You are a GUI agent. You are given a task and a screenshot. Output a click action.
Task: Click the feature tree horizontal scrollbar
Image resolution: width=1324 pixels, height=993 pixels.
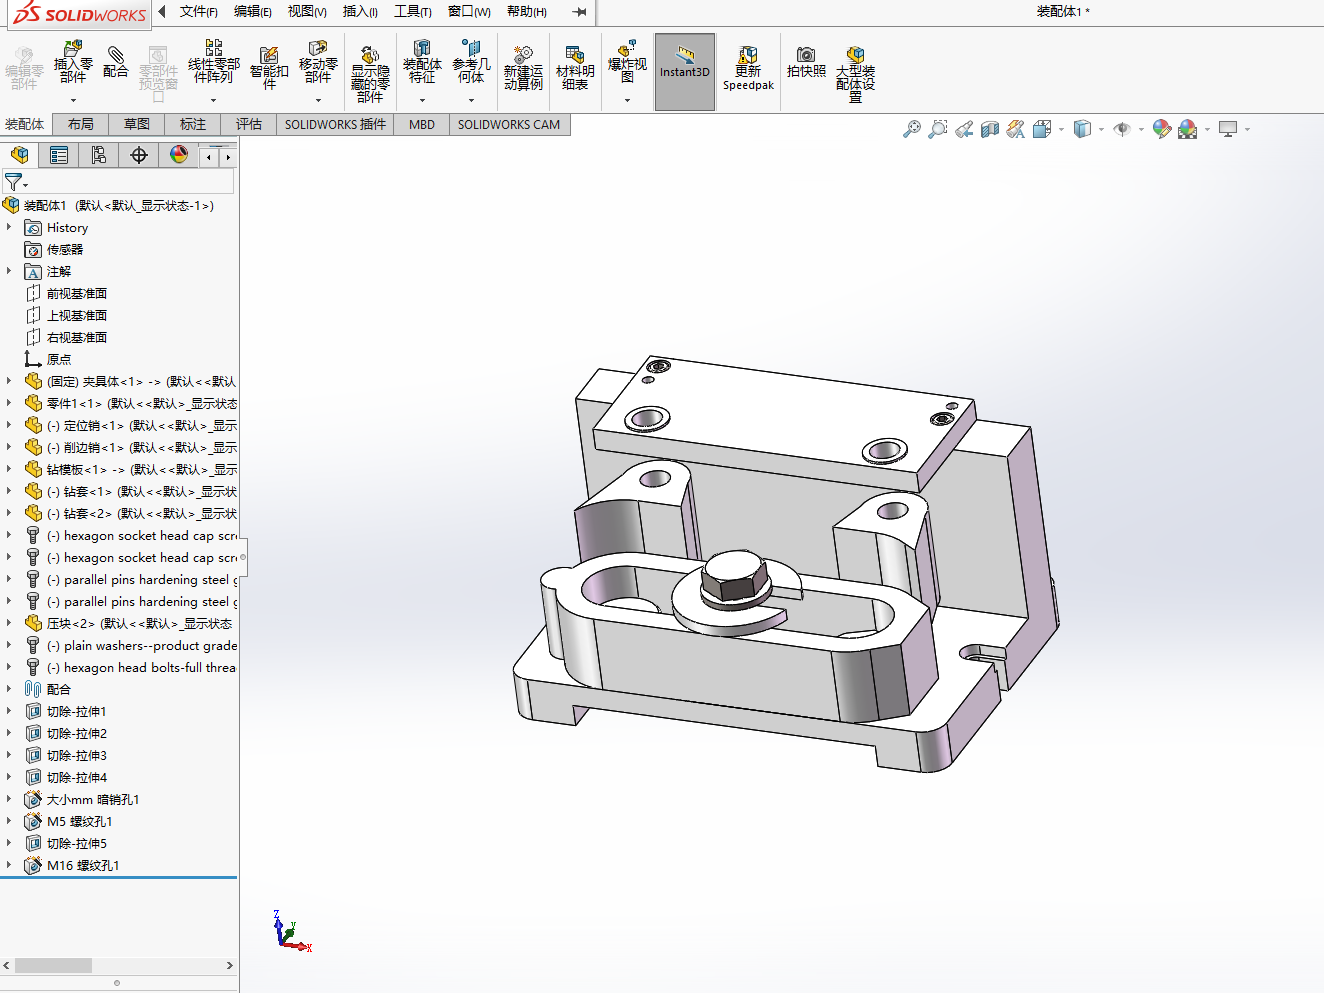point(54,965)
